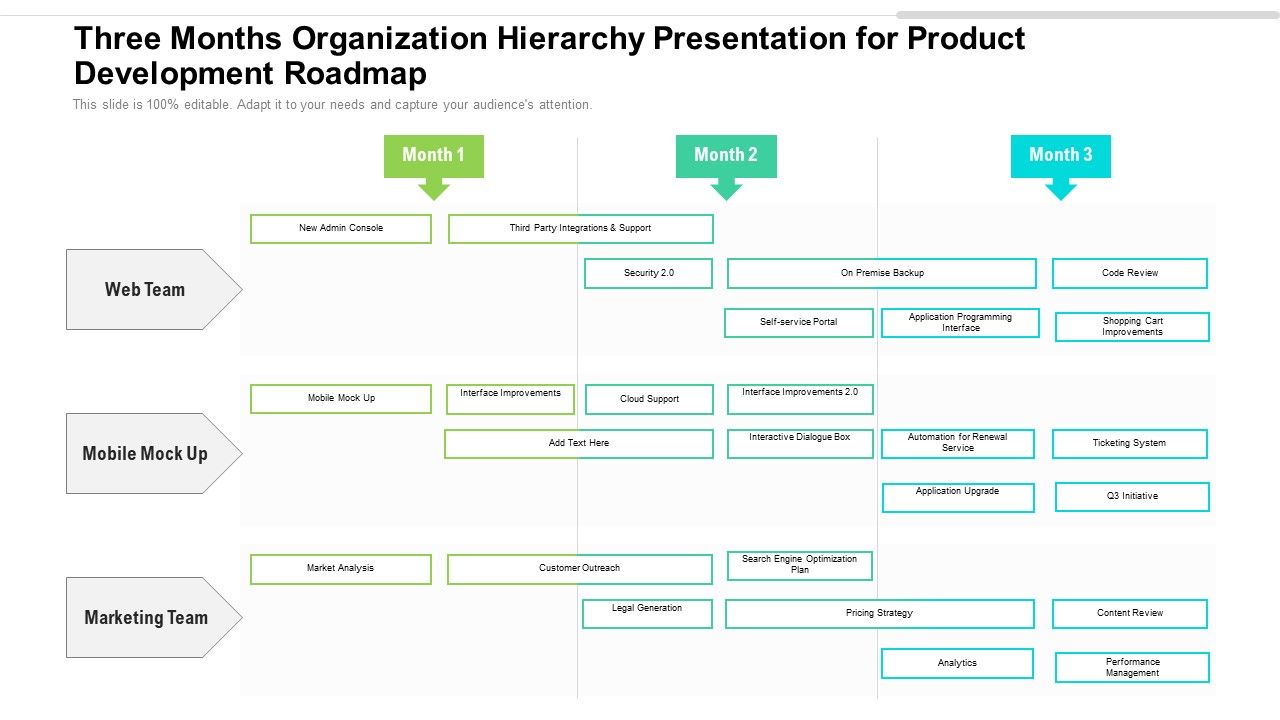This screenshot has height=720, width=1280.
Task: Click the Marketing Team row label
Action: (154, 617)
